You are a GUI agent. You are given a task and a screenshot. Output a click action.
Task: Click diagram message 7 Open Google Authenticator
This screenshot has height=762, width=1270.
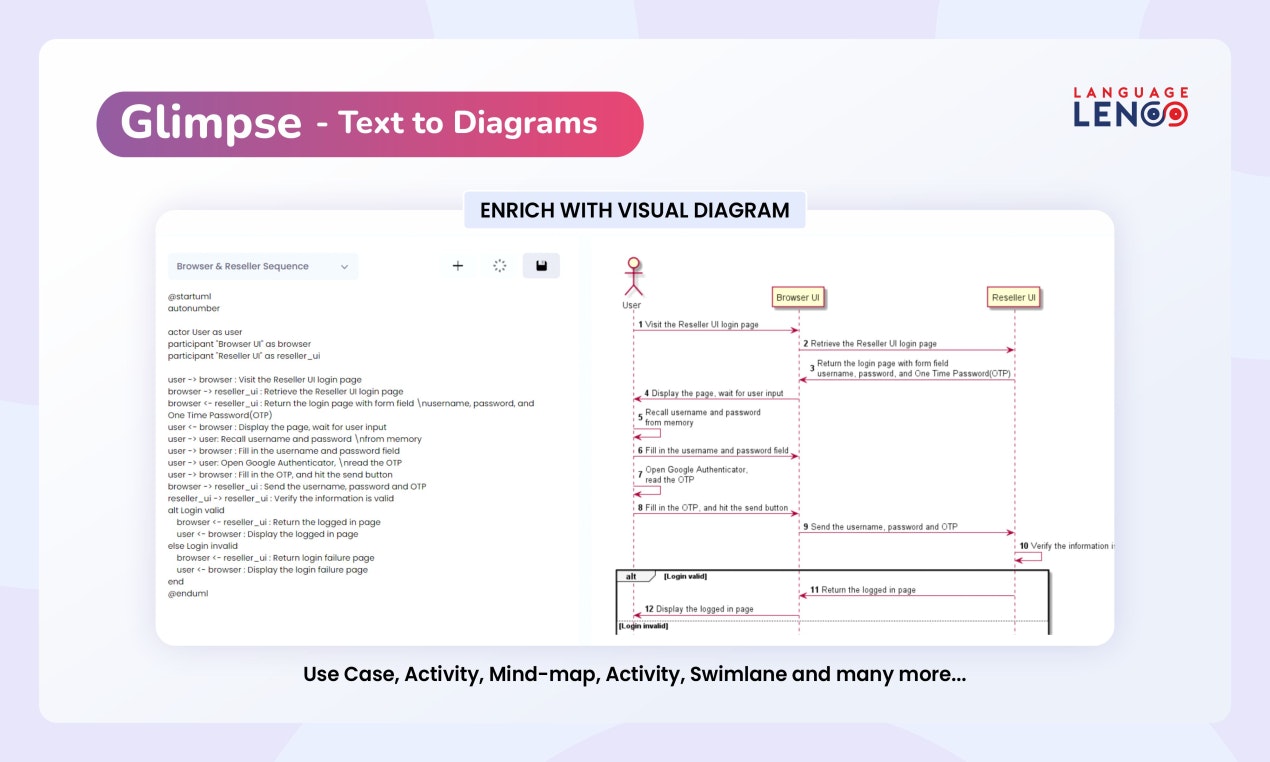click(x=693, y=474)
